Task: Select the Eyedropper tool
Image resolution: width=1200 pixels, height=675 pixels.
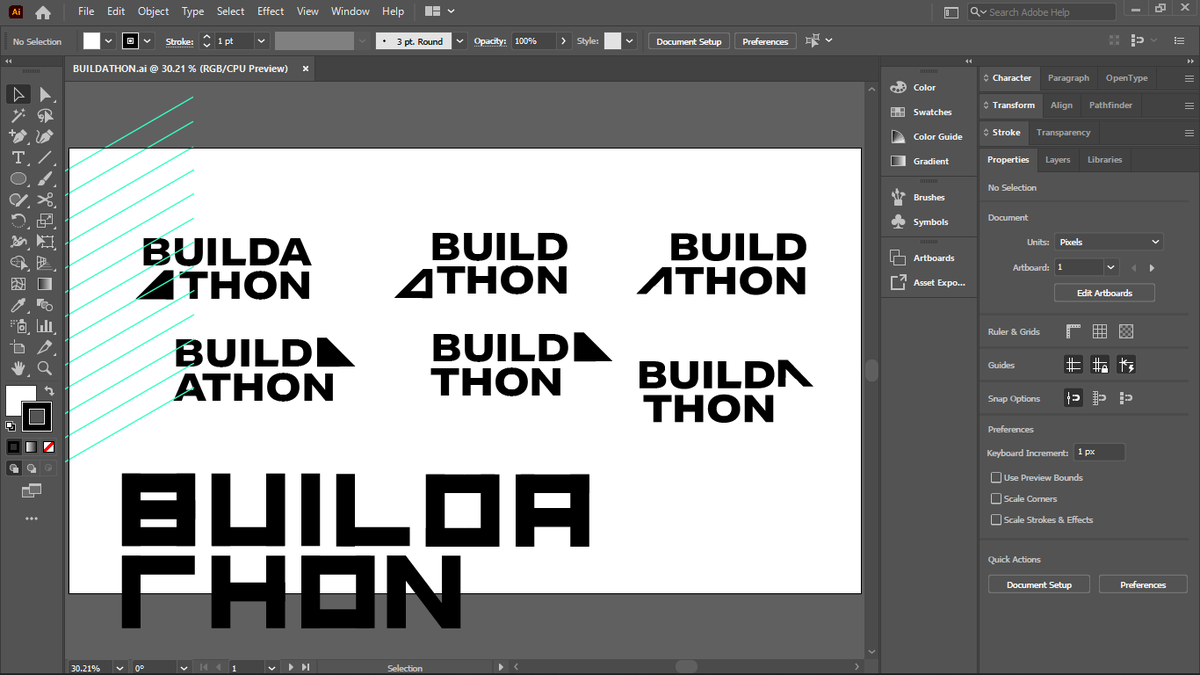Action: point(18,305)
